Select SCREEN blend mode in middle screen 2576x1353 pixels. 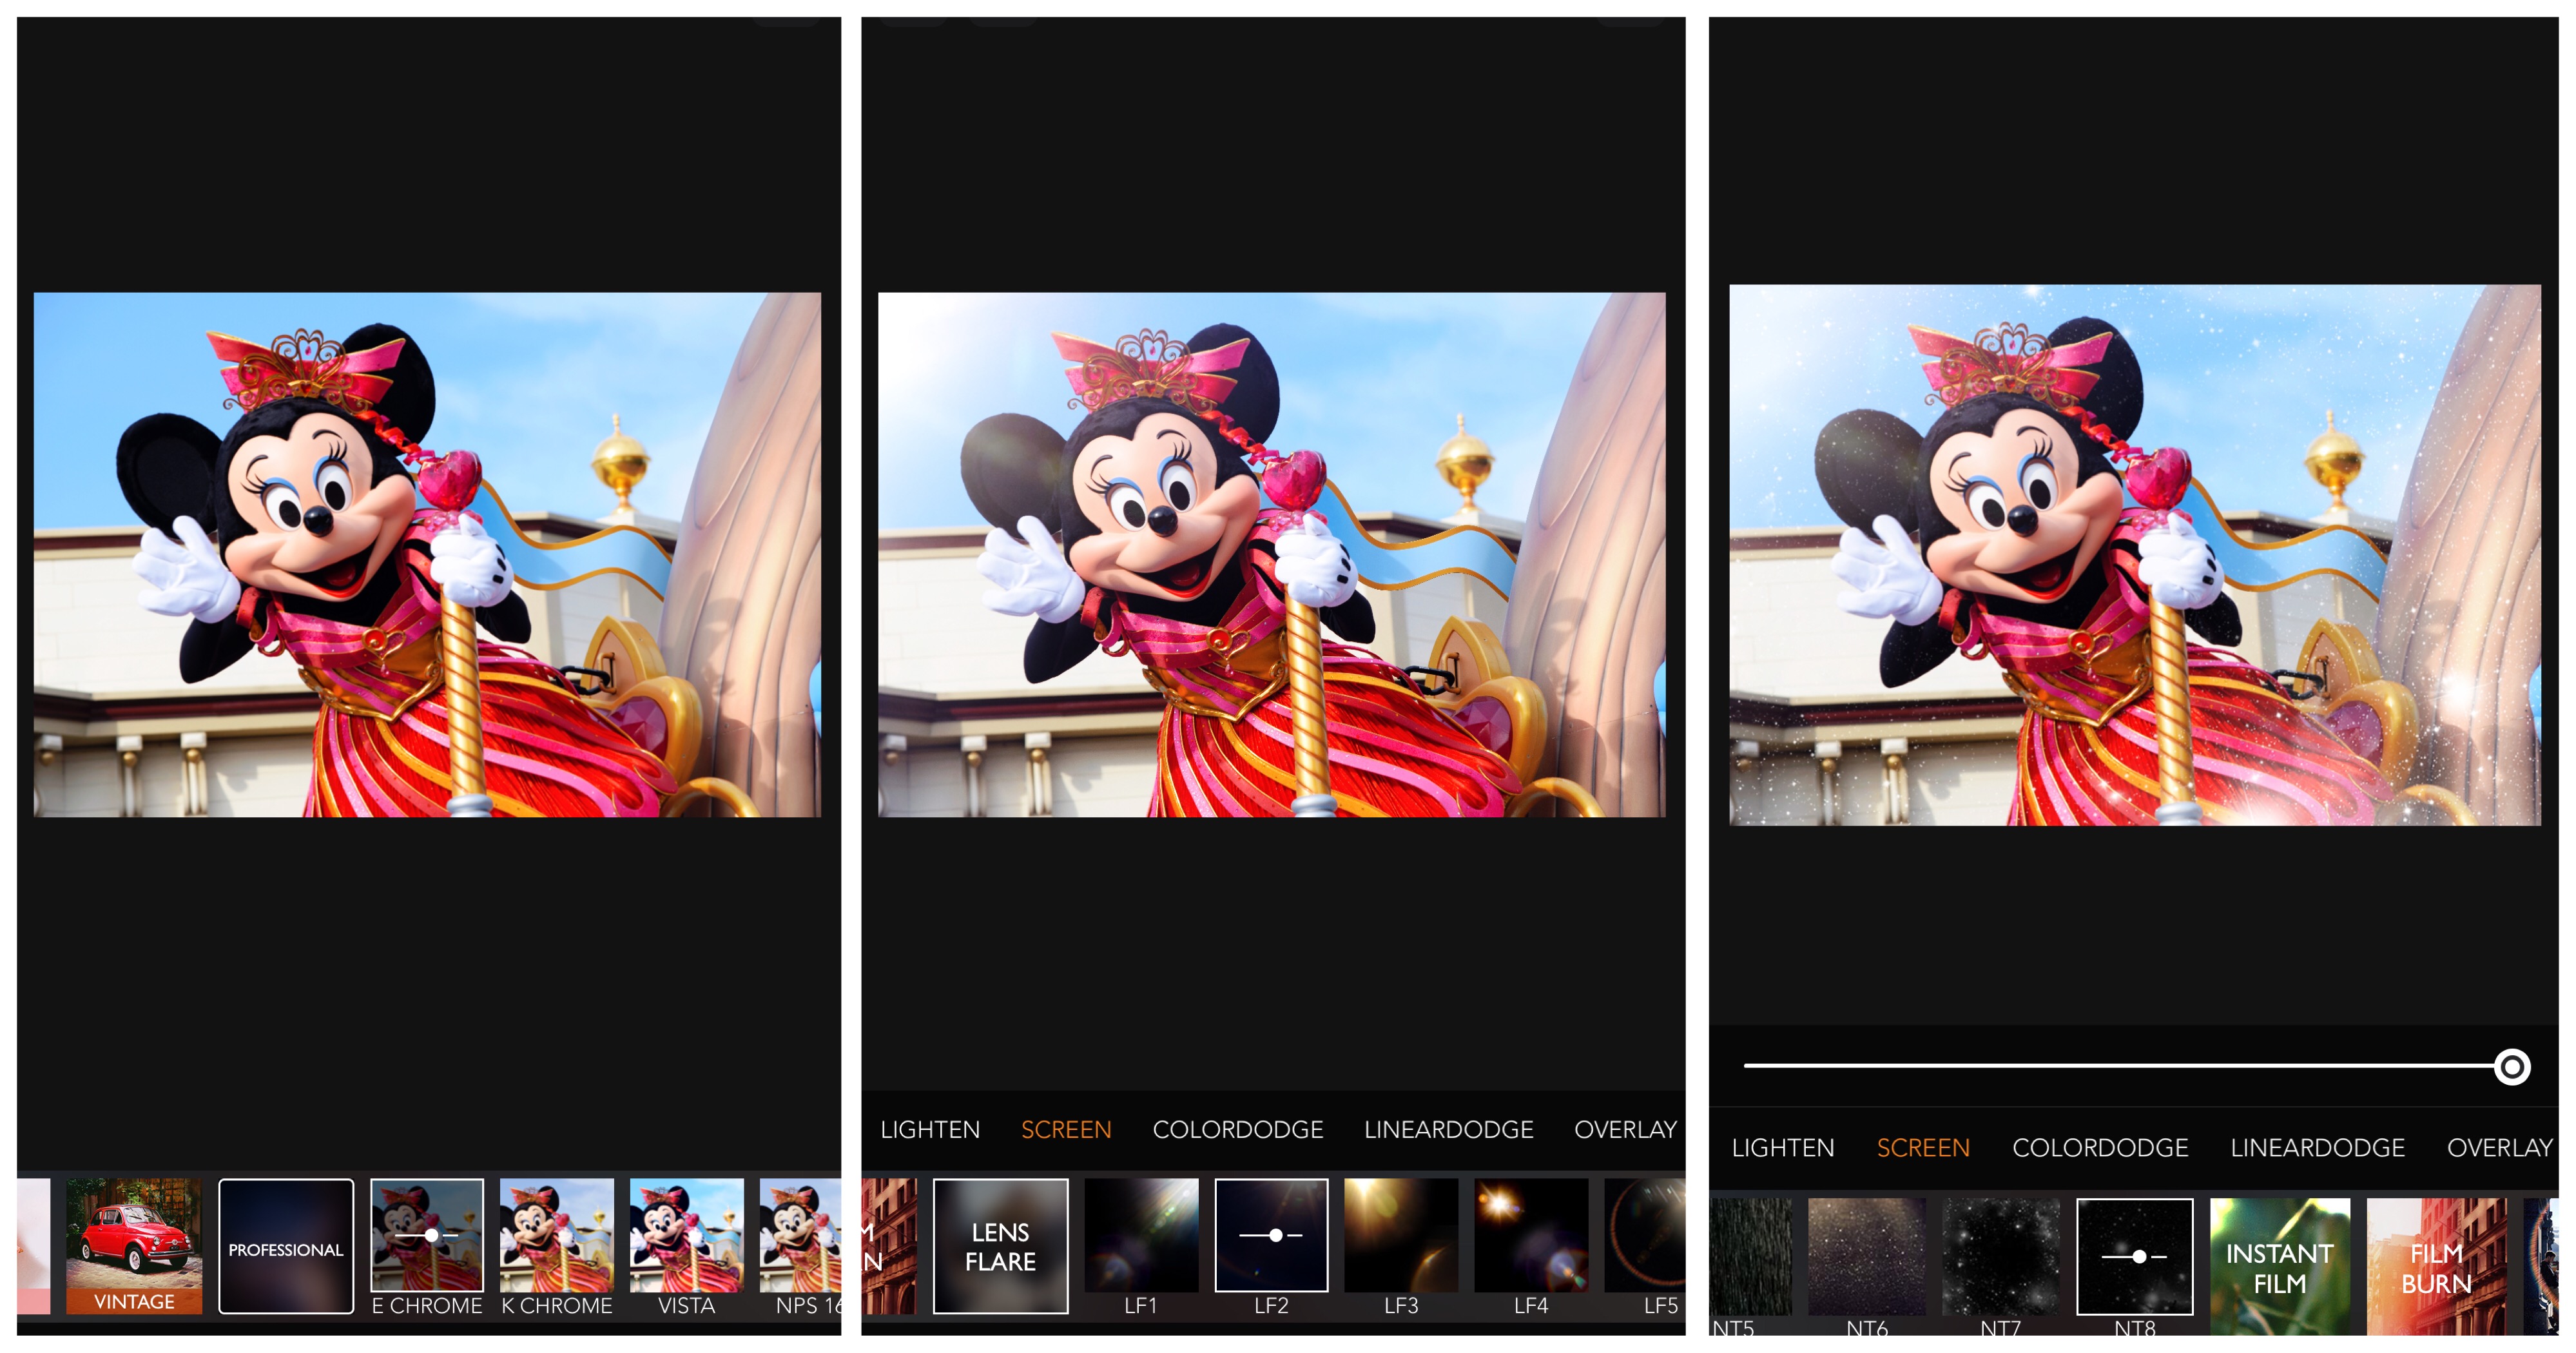click(1066, 1129)
